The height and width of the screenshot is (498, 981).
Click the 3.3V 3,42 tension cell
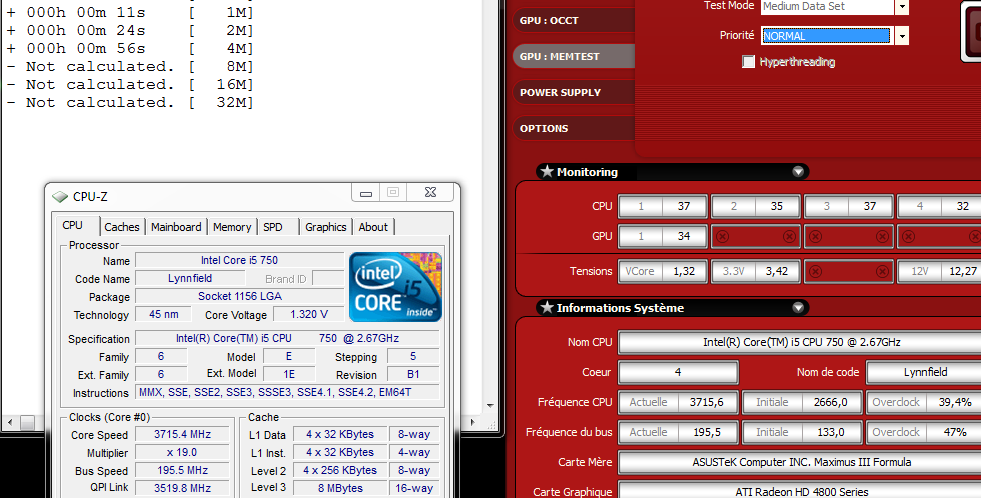pyautogui.click(x=756, y=271)
